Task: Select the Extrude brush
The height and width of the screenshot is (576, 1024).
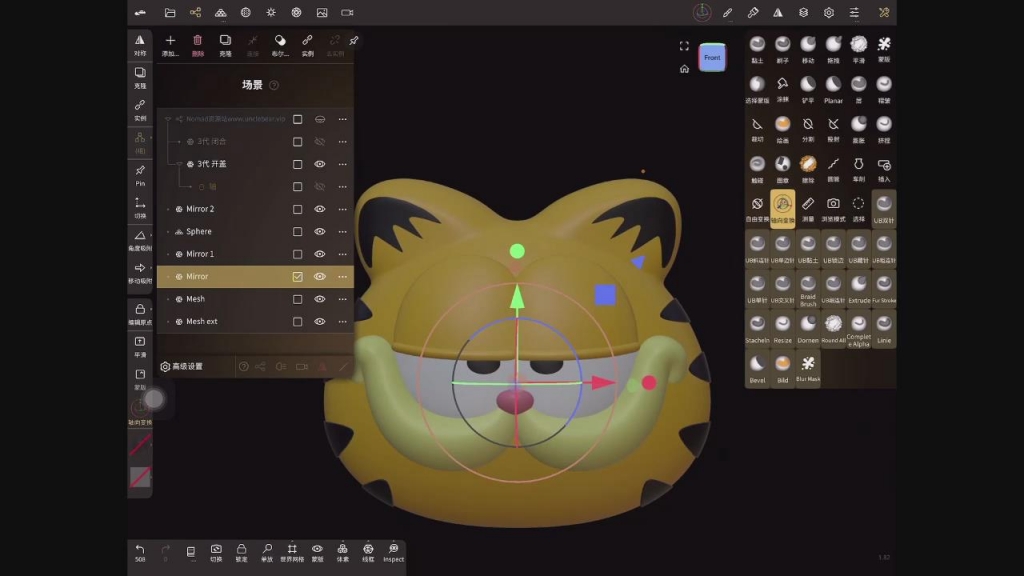Action: tap(859, 289)
